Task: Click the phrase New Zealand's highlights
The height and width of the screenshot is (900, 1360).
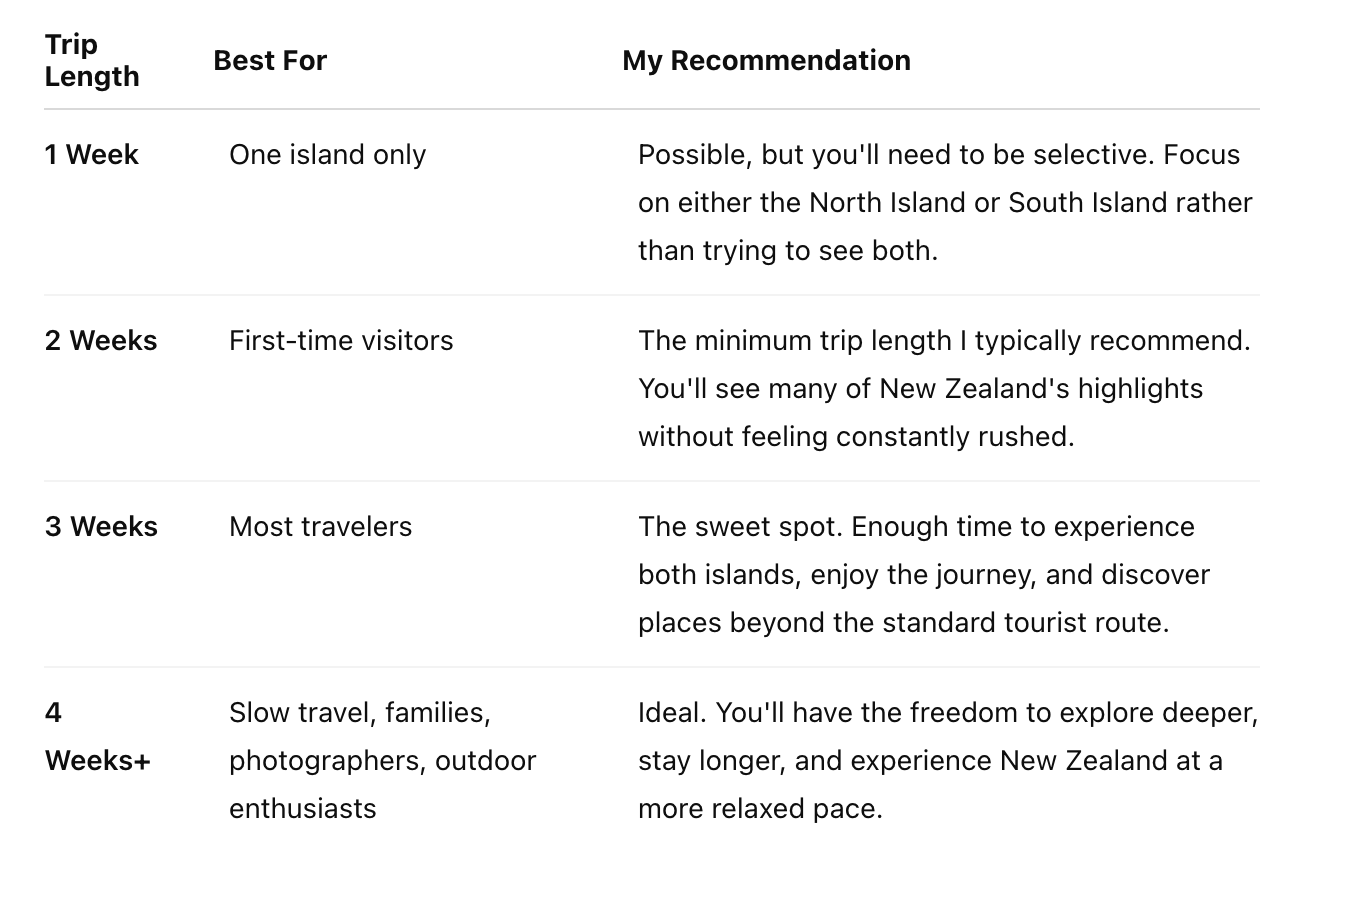Action: click(x=1041, y=388)
